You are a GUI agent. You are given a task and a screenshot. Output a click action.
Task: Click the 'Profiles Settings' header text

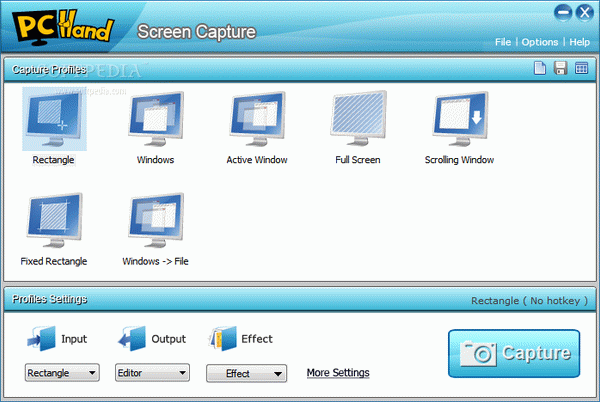(x=49, y=299)
